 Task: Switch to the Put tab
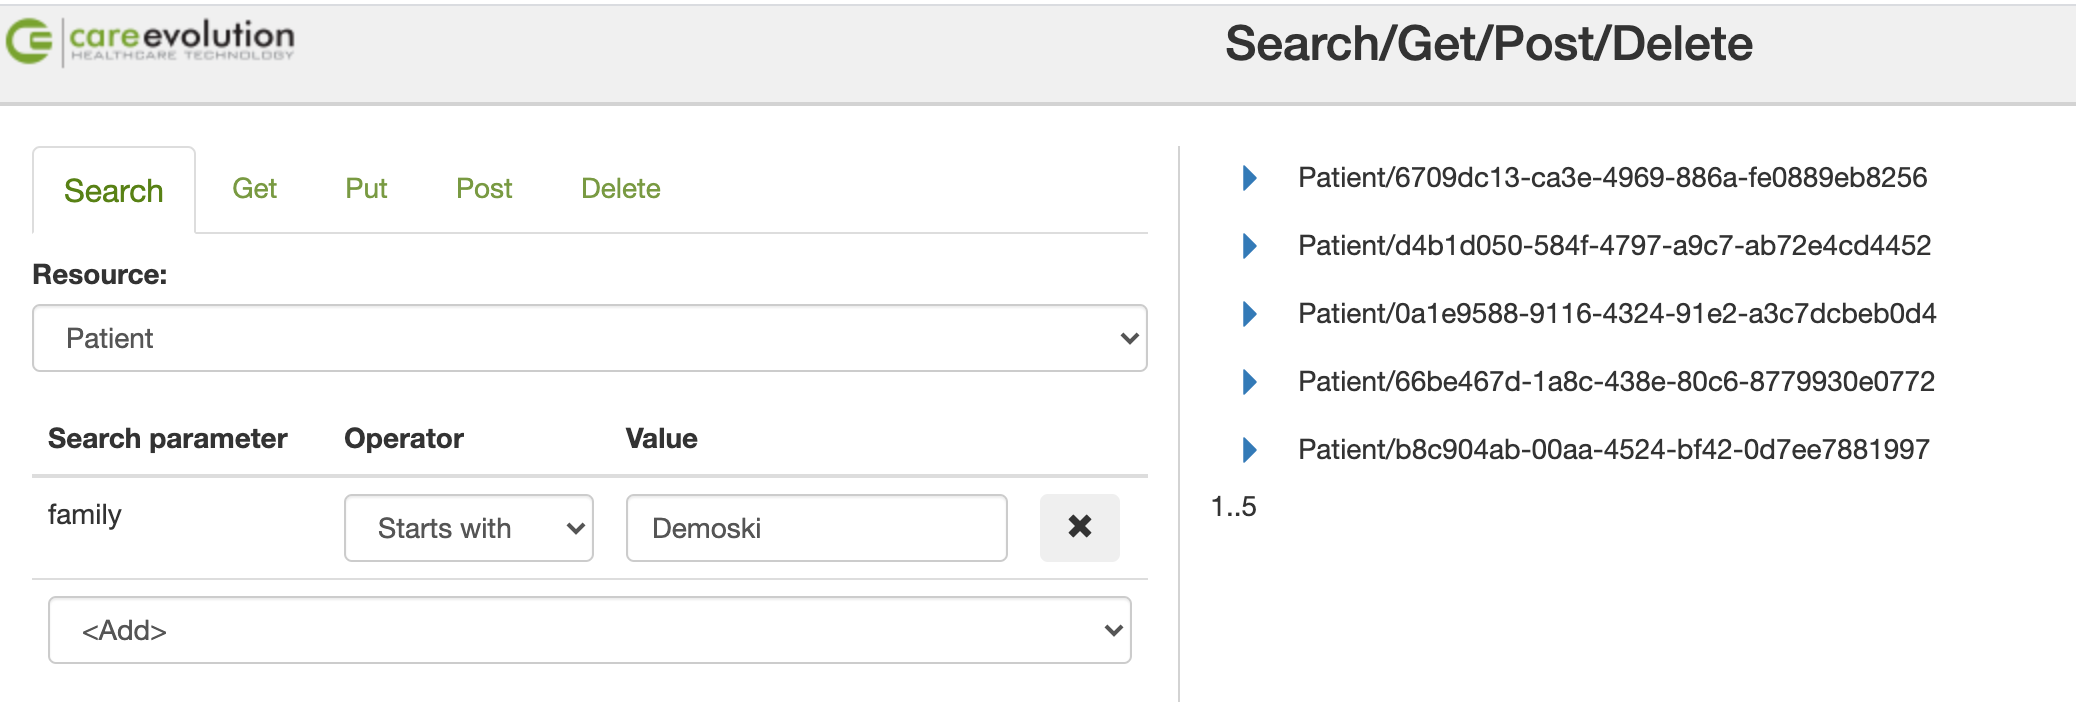[x=366, y=189]
